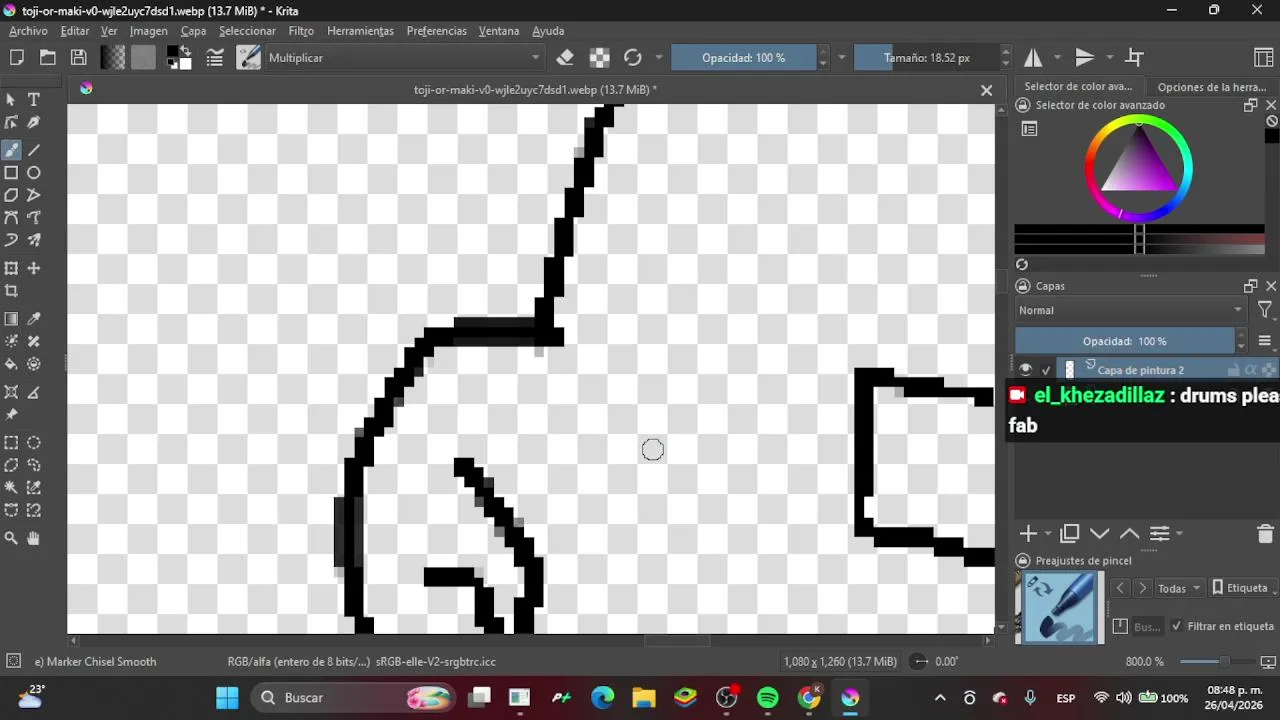Screen dimensions: 1280x720
Task: Open the brush preset chooser icon
Action: coord(248,57)
